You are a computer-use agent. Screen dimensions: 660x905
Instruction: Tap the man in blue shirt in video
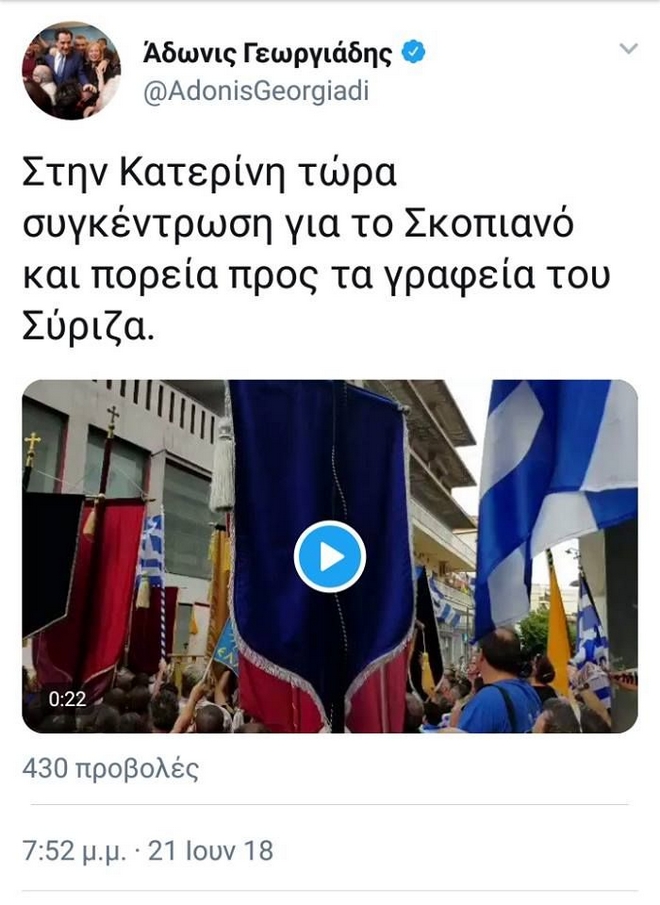point(498,681)
